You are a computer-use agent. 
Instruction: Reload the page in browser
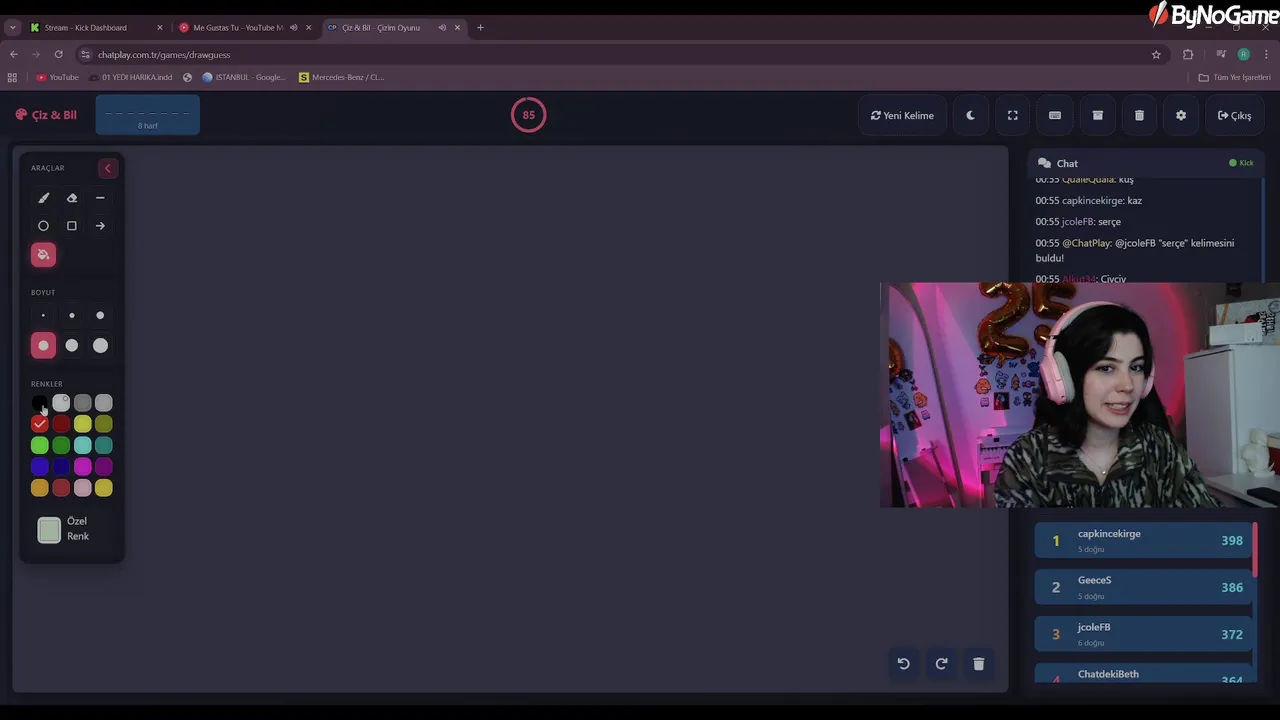pos(58,54)
